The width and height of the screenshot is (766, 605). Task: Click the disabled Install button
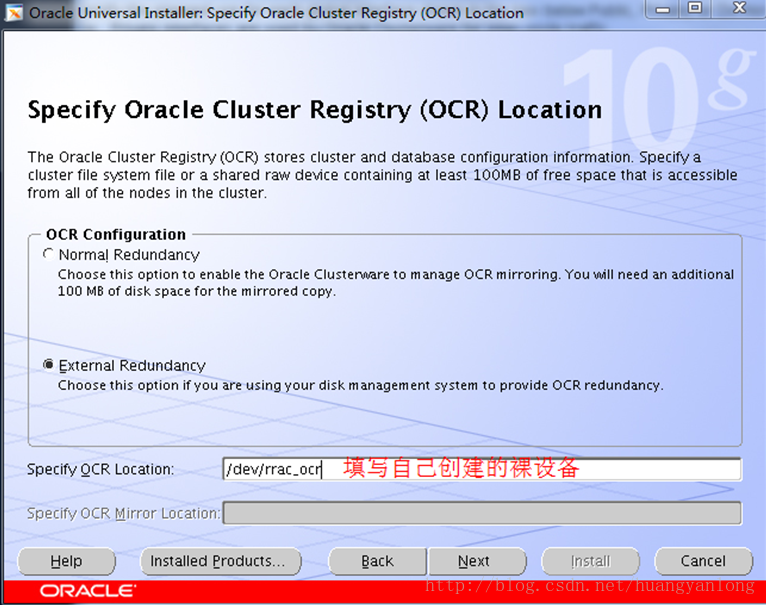pos(591,561)
